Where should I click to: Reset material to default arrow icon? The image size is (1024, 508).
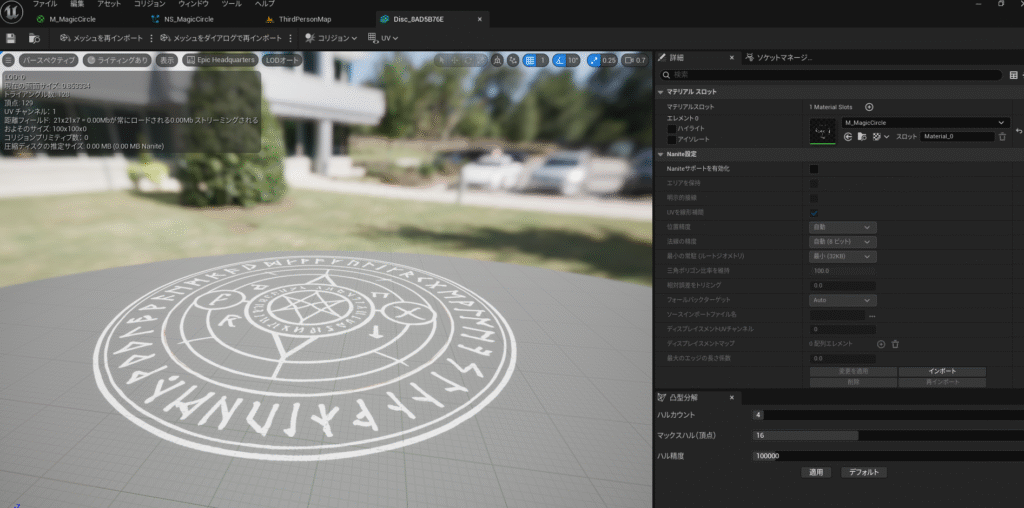1019,131
